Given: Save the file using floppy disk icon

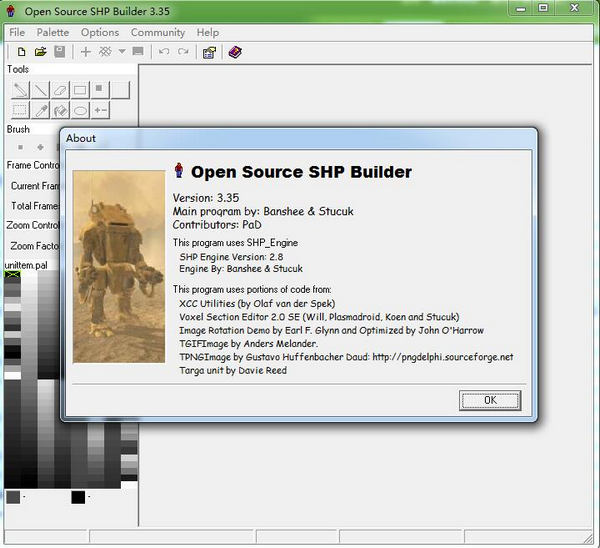Looking at the screenshot, I should point(60,52).
